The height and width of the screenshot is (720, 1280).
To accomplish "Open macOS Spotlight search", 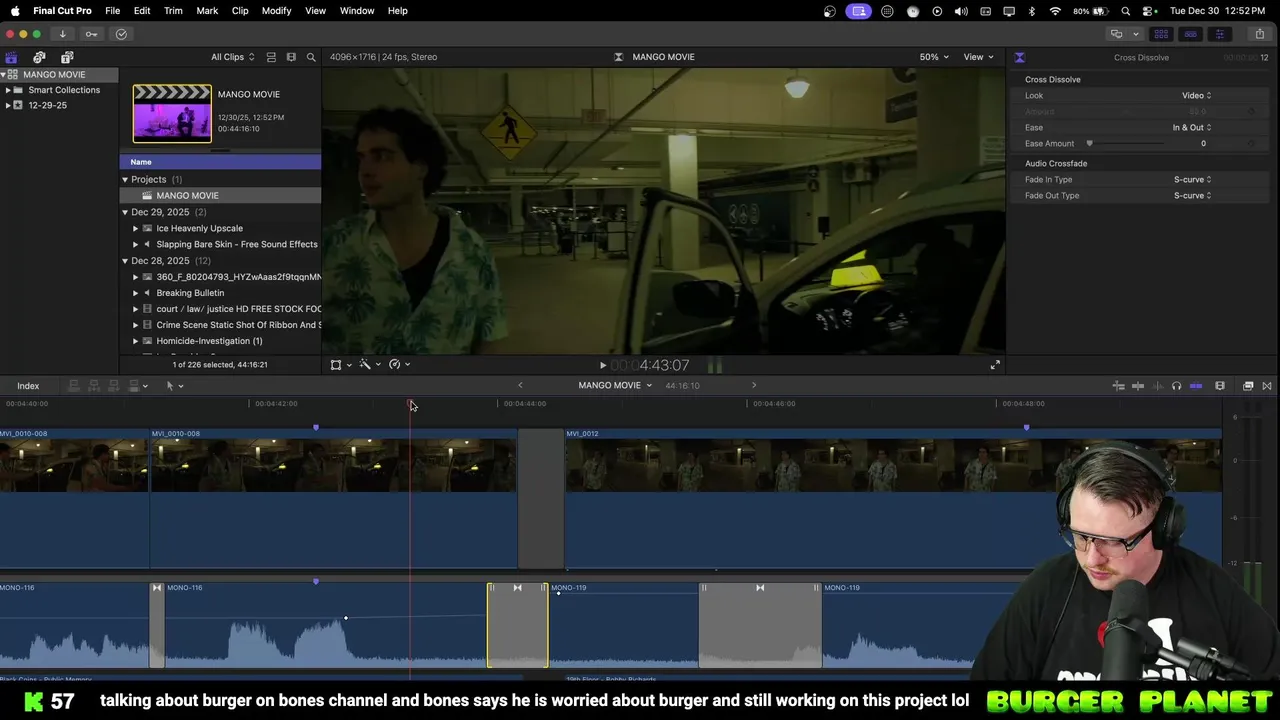I will pyautogui.click(x=1126, y=11).
